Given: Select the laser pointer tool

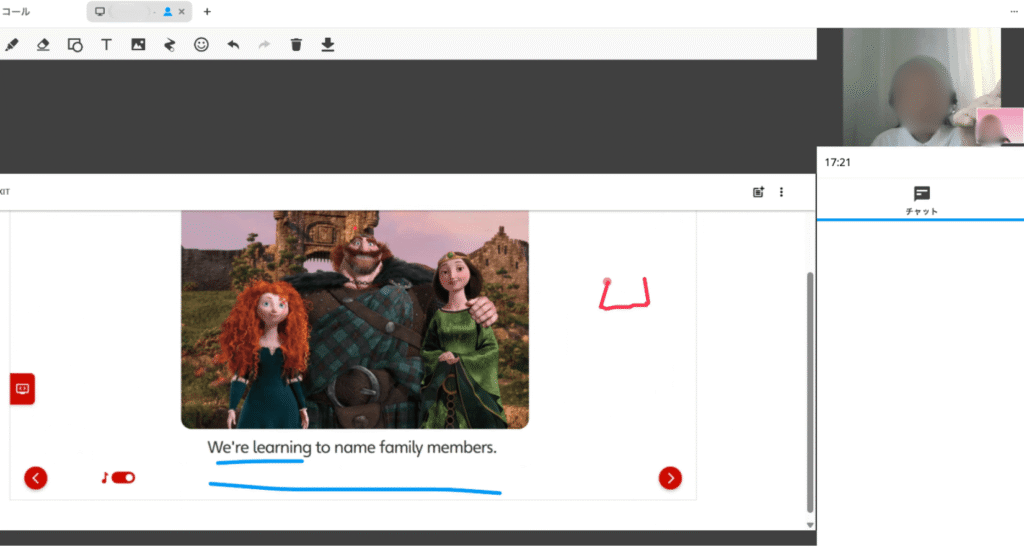Looking at the screenshot, I should pos(169,45).
